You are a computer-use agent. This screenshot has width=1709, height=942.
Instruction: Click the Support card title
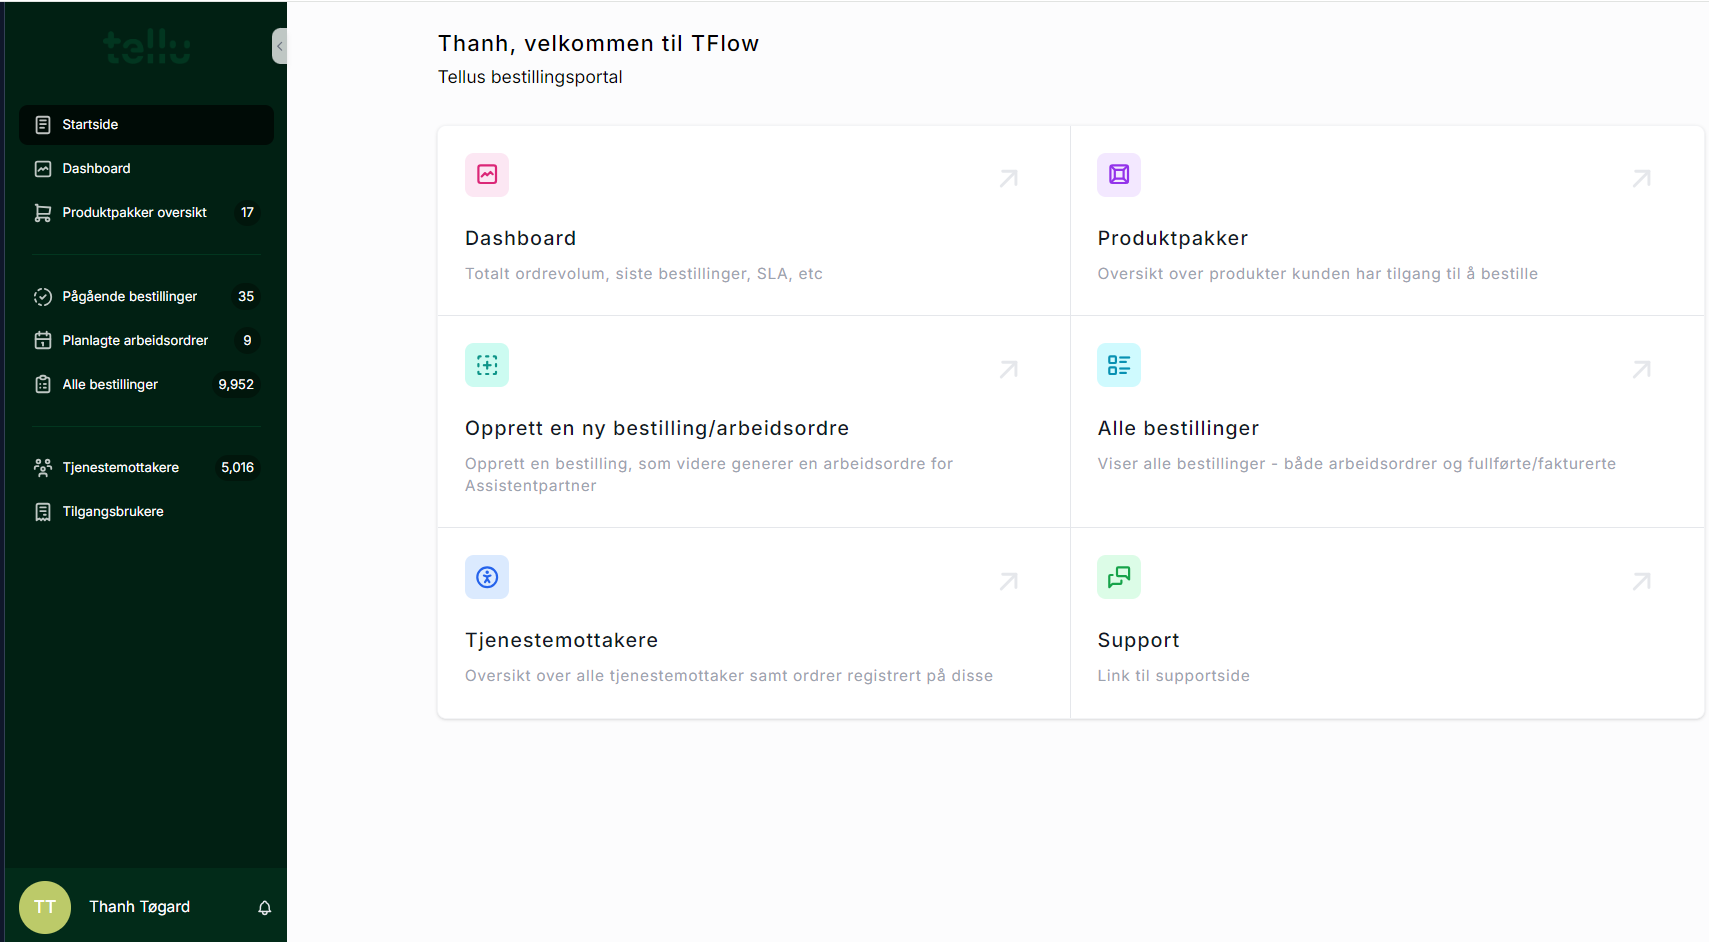pyautogui.click(x=1138, y=640)
